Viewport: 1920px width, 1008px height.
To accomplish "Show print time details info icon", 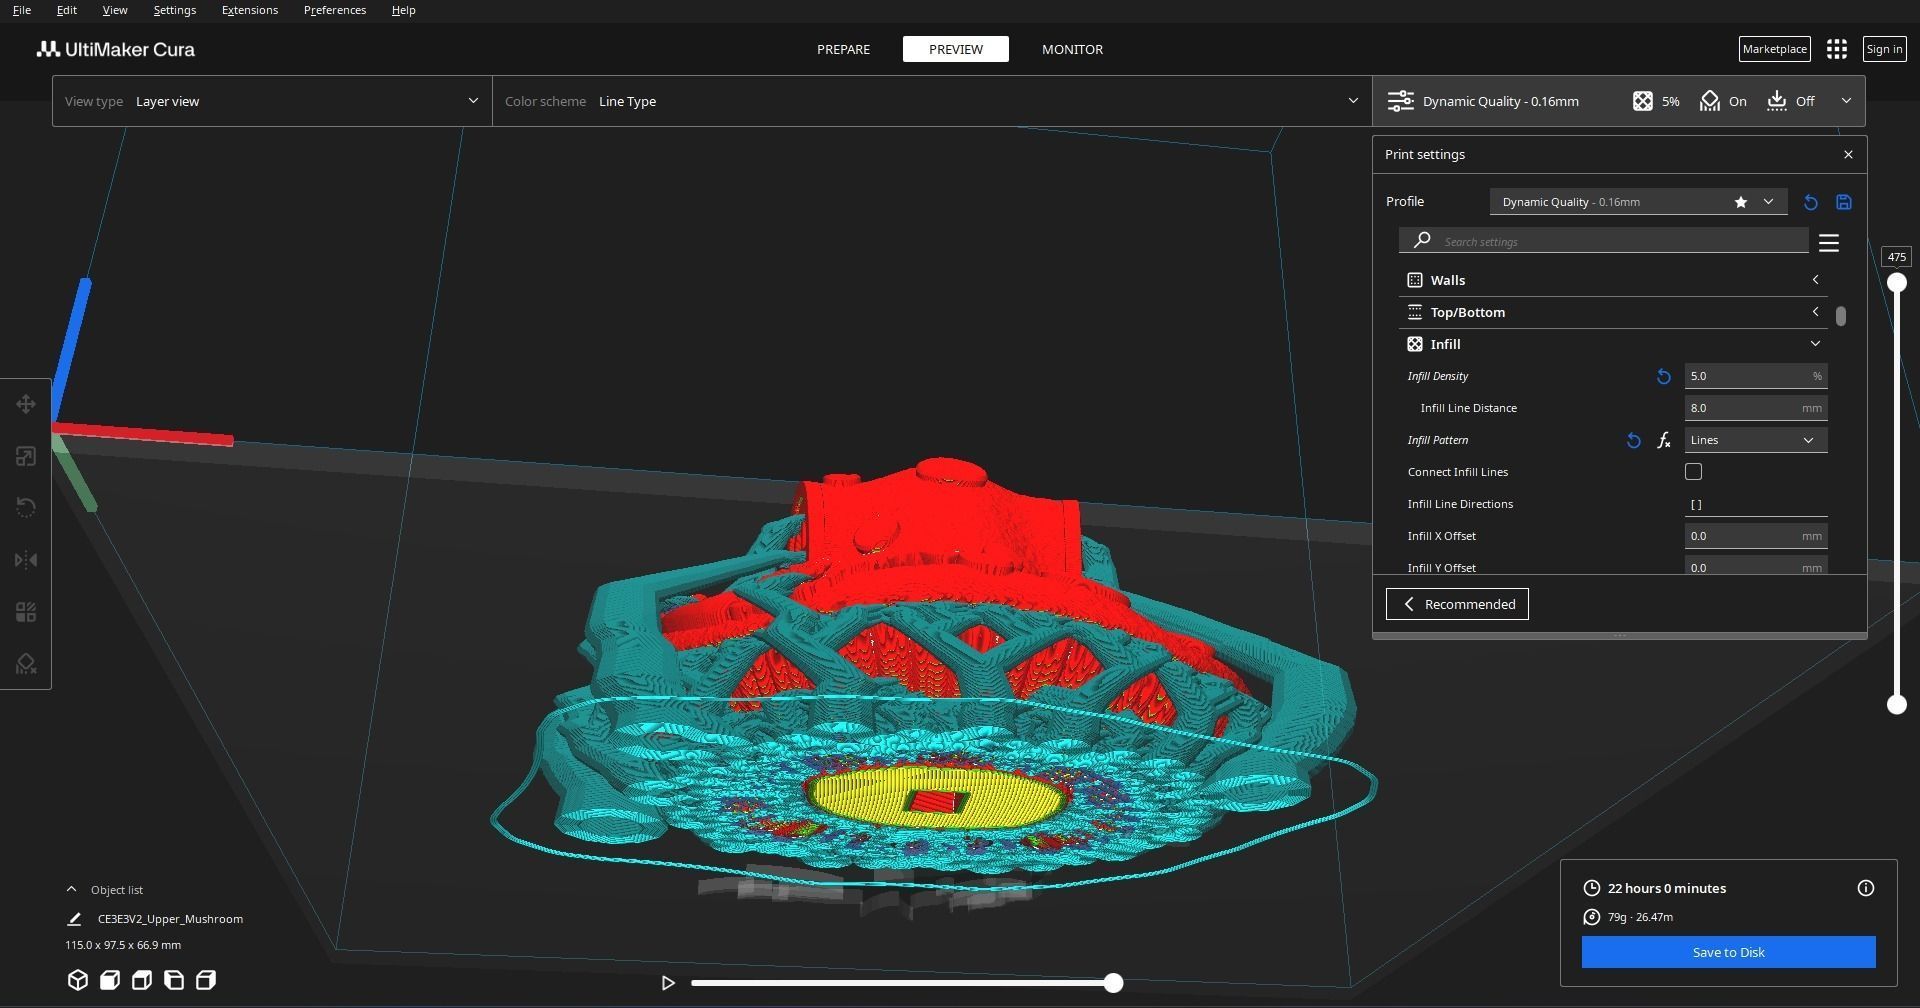I will 1866,888.
